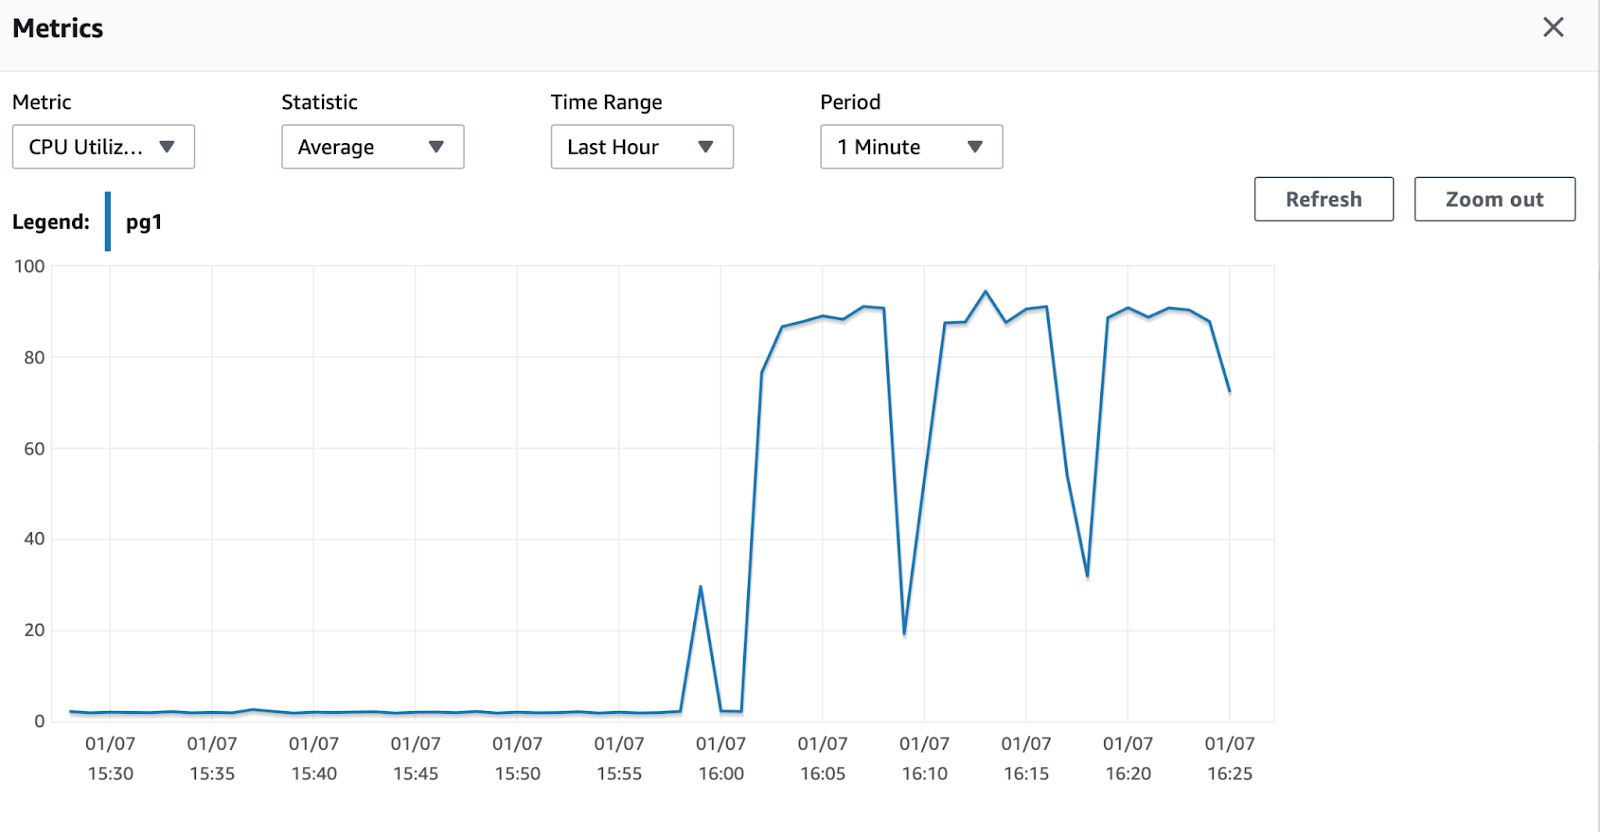The width and height of the screenshot is (1600, 832).
Task: Click the blue pg1 legend color bar
Action: (108, 221)
